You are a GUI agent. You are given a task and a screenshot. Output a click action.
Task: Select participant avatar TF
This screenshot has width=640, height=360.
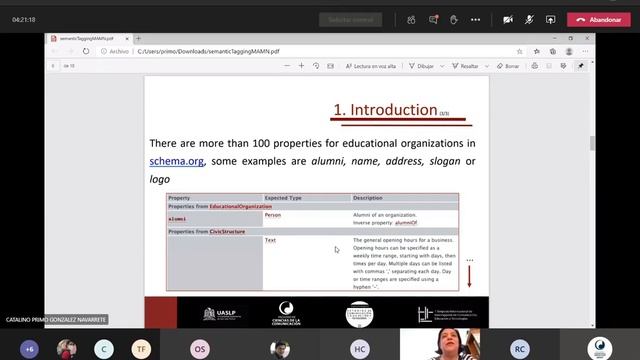click(141, 349)
